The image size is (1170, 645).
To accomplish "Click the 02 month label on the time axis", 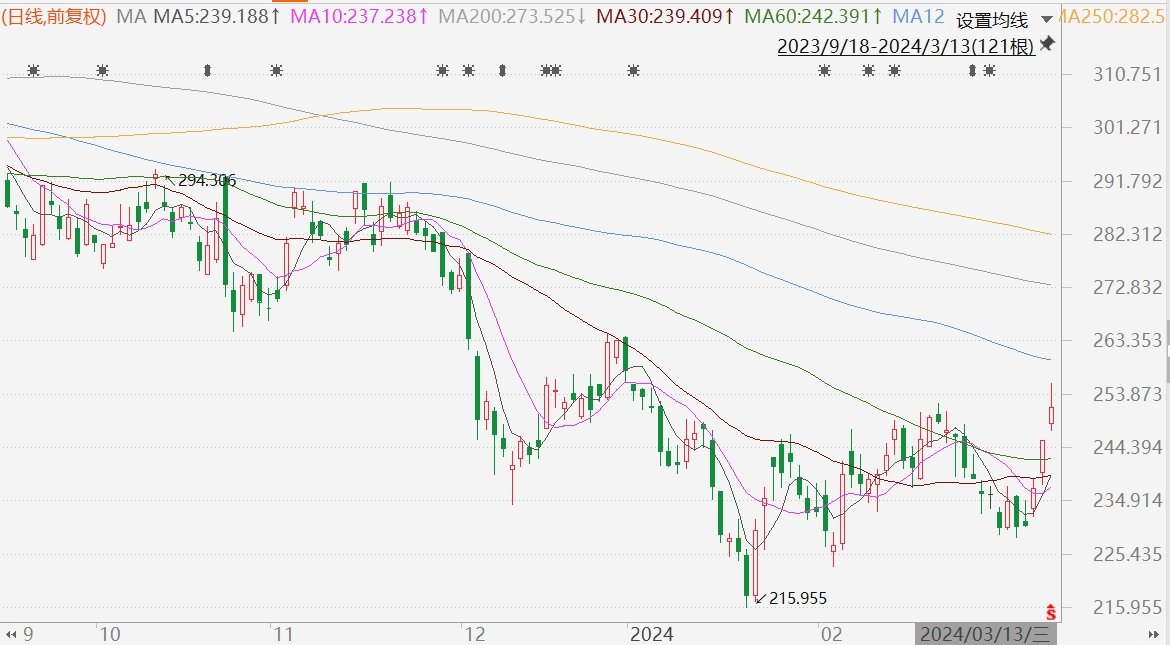I will [x=831, y=635].
